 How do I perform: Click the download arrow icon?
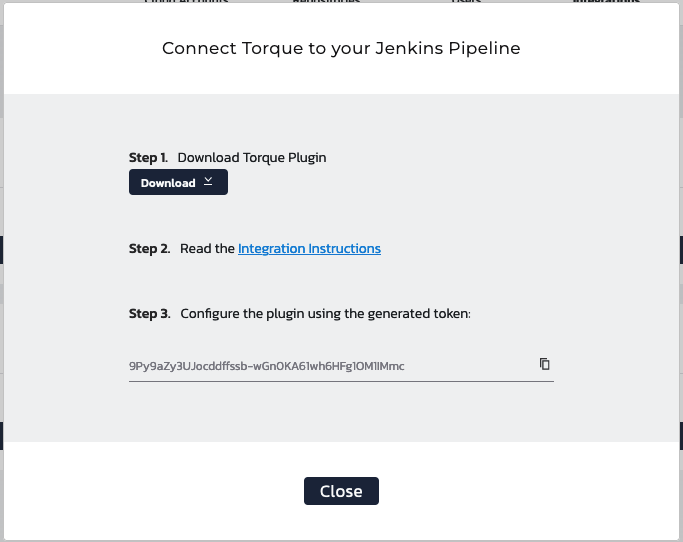(x=208, y=182)
